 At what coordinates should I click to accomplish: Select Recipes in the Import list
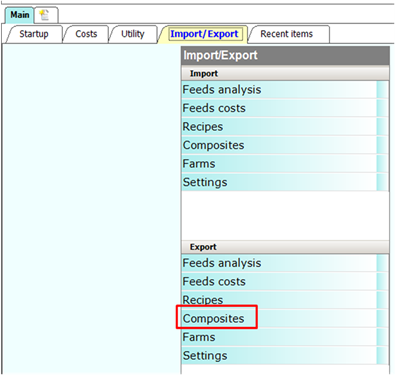click(x=285, y=127)
